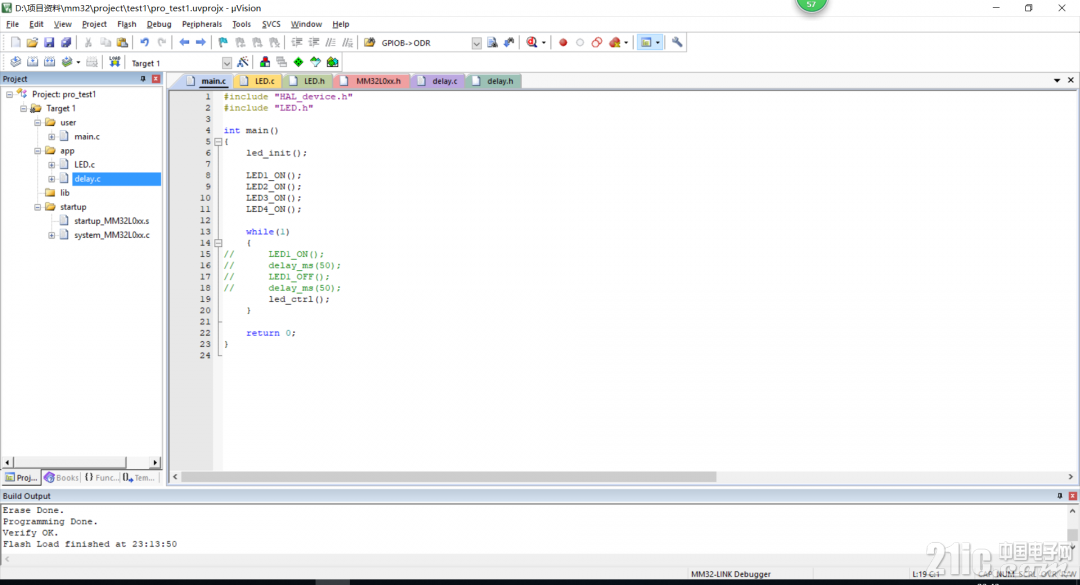Undo the last edit
1080x585 pixels.
click(145, 43)
